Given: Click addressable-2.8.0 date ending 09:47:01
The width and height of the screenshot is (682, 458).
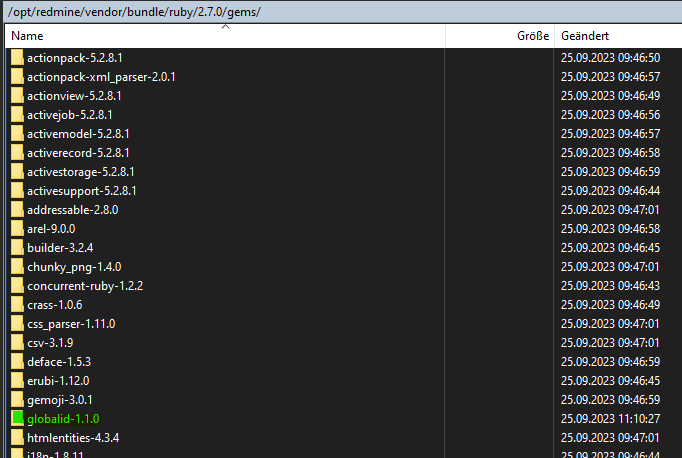Looking at the screenshot, I should [x=610, y=210].
